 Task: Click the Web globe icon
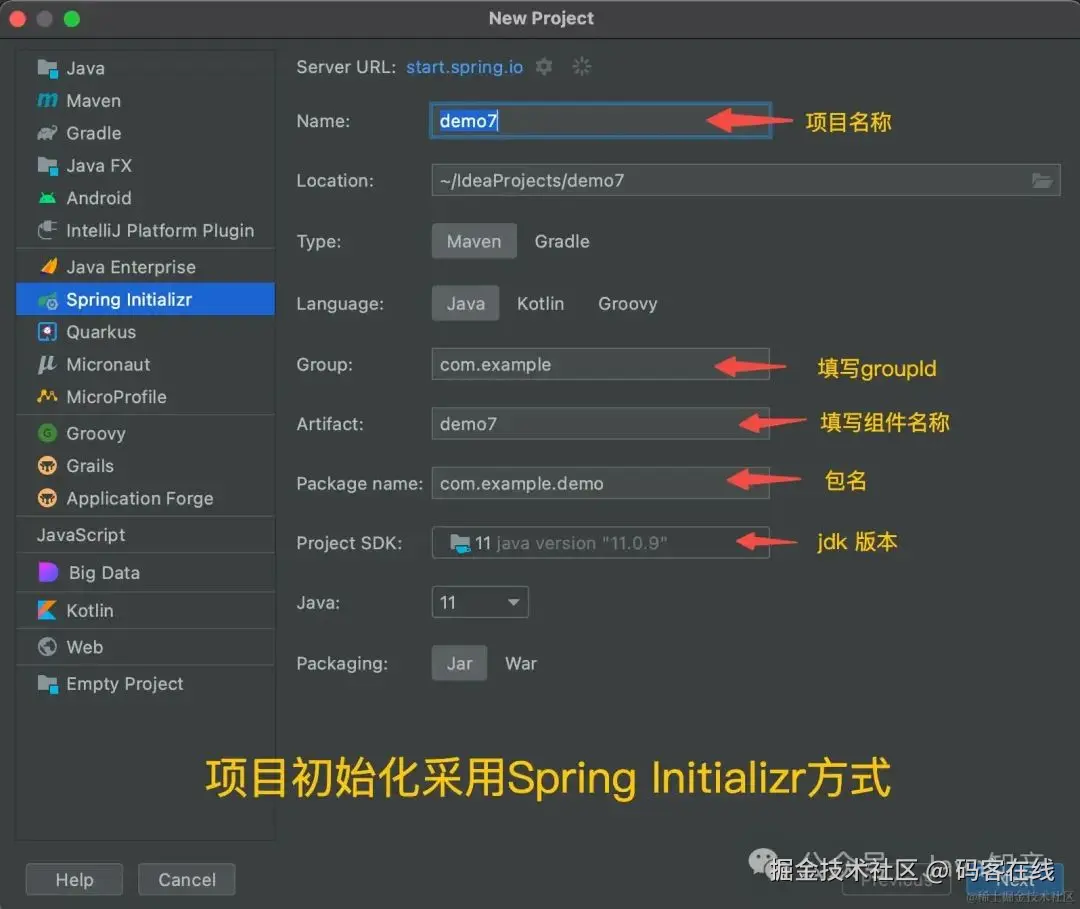47,647
